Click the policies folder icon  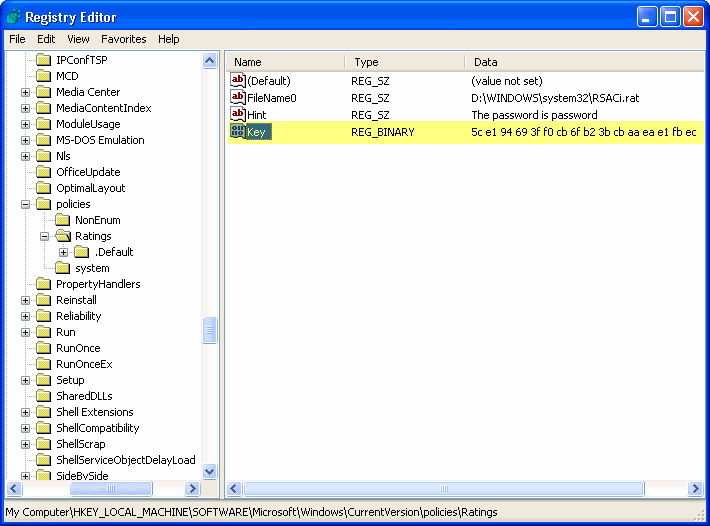pyautogui.click(x=43, y=204)
